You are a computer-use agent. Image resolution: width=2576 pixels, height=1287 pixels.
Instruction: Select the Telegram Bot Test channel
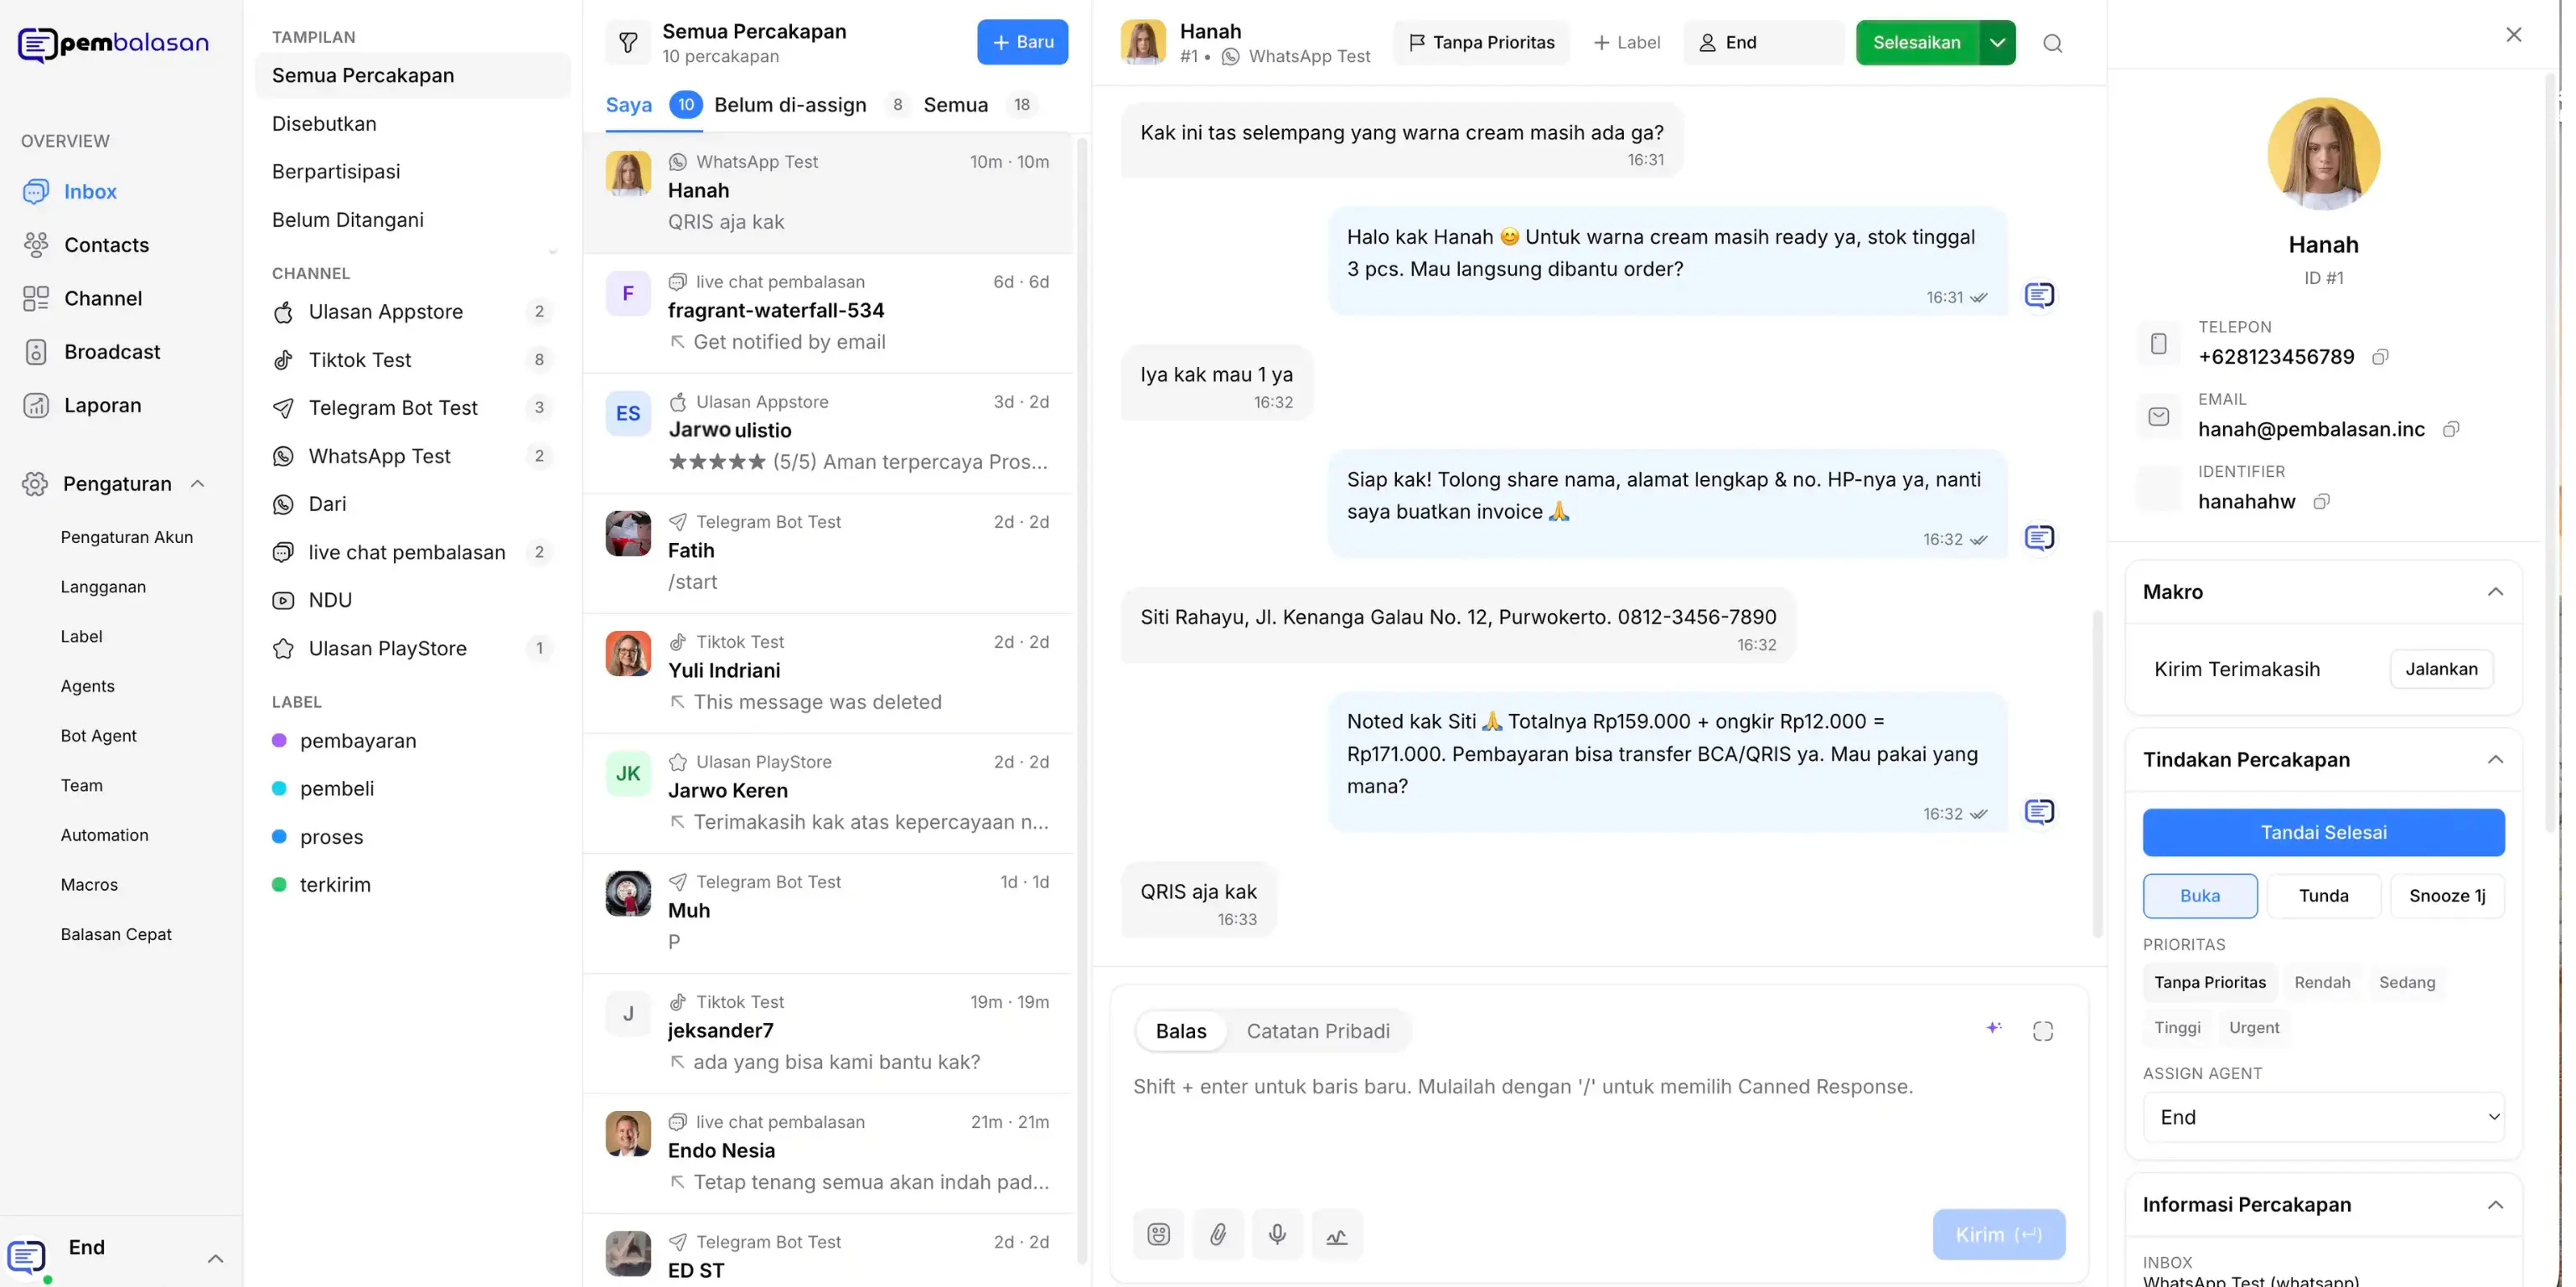(x=412, y=408)
